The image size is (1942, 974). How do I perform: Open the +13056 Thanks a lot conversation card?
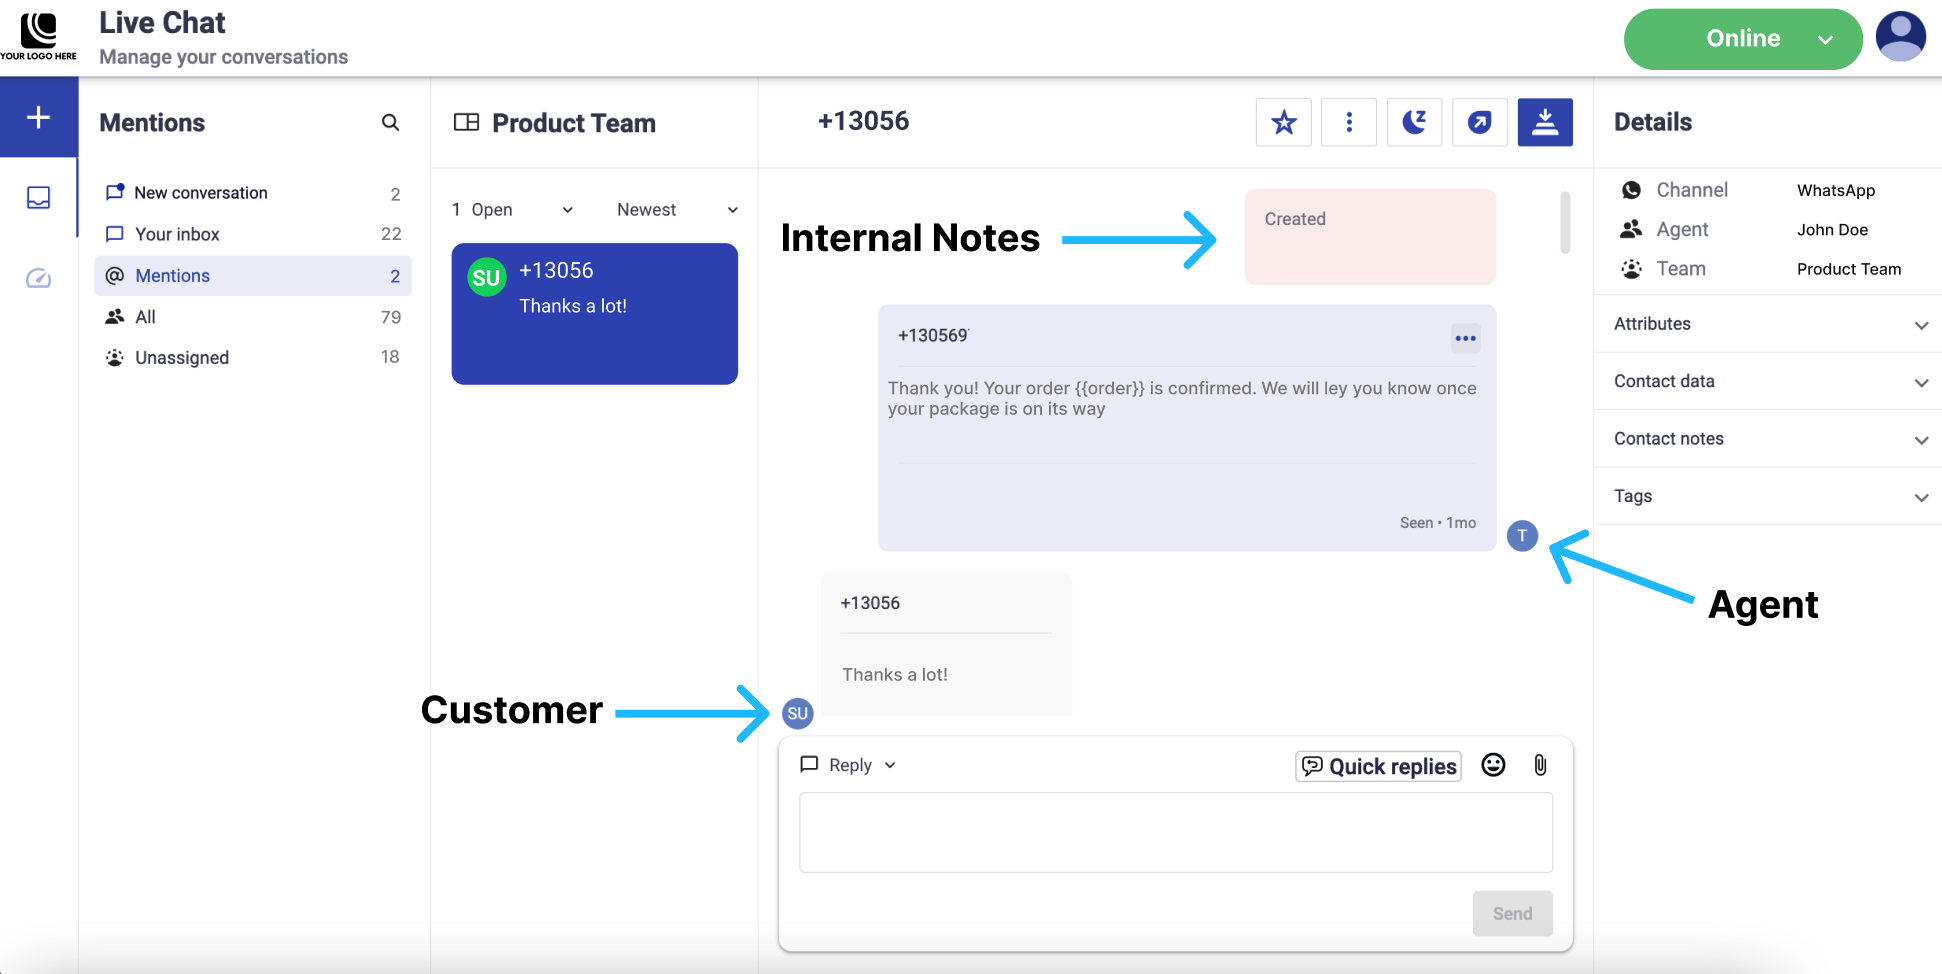(x=595, y=314)
